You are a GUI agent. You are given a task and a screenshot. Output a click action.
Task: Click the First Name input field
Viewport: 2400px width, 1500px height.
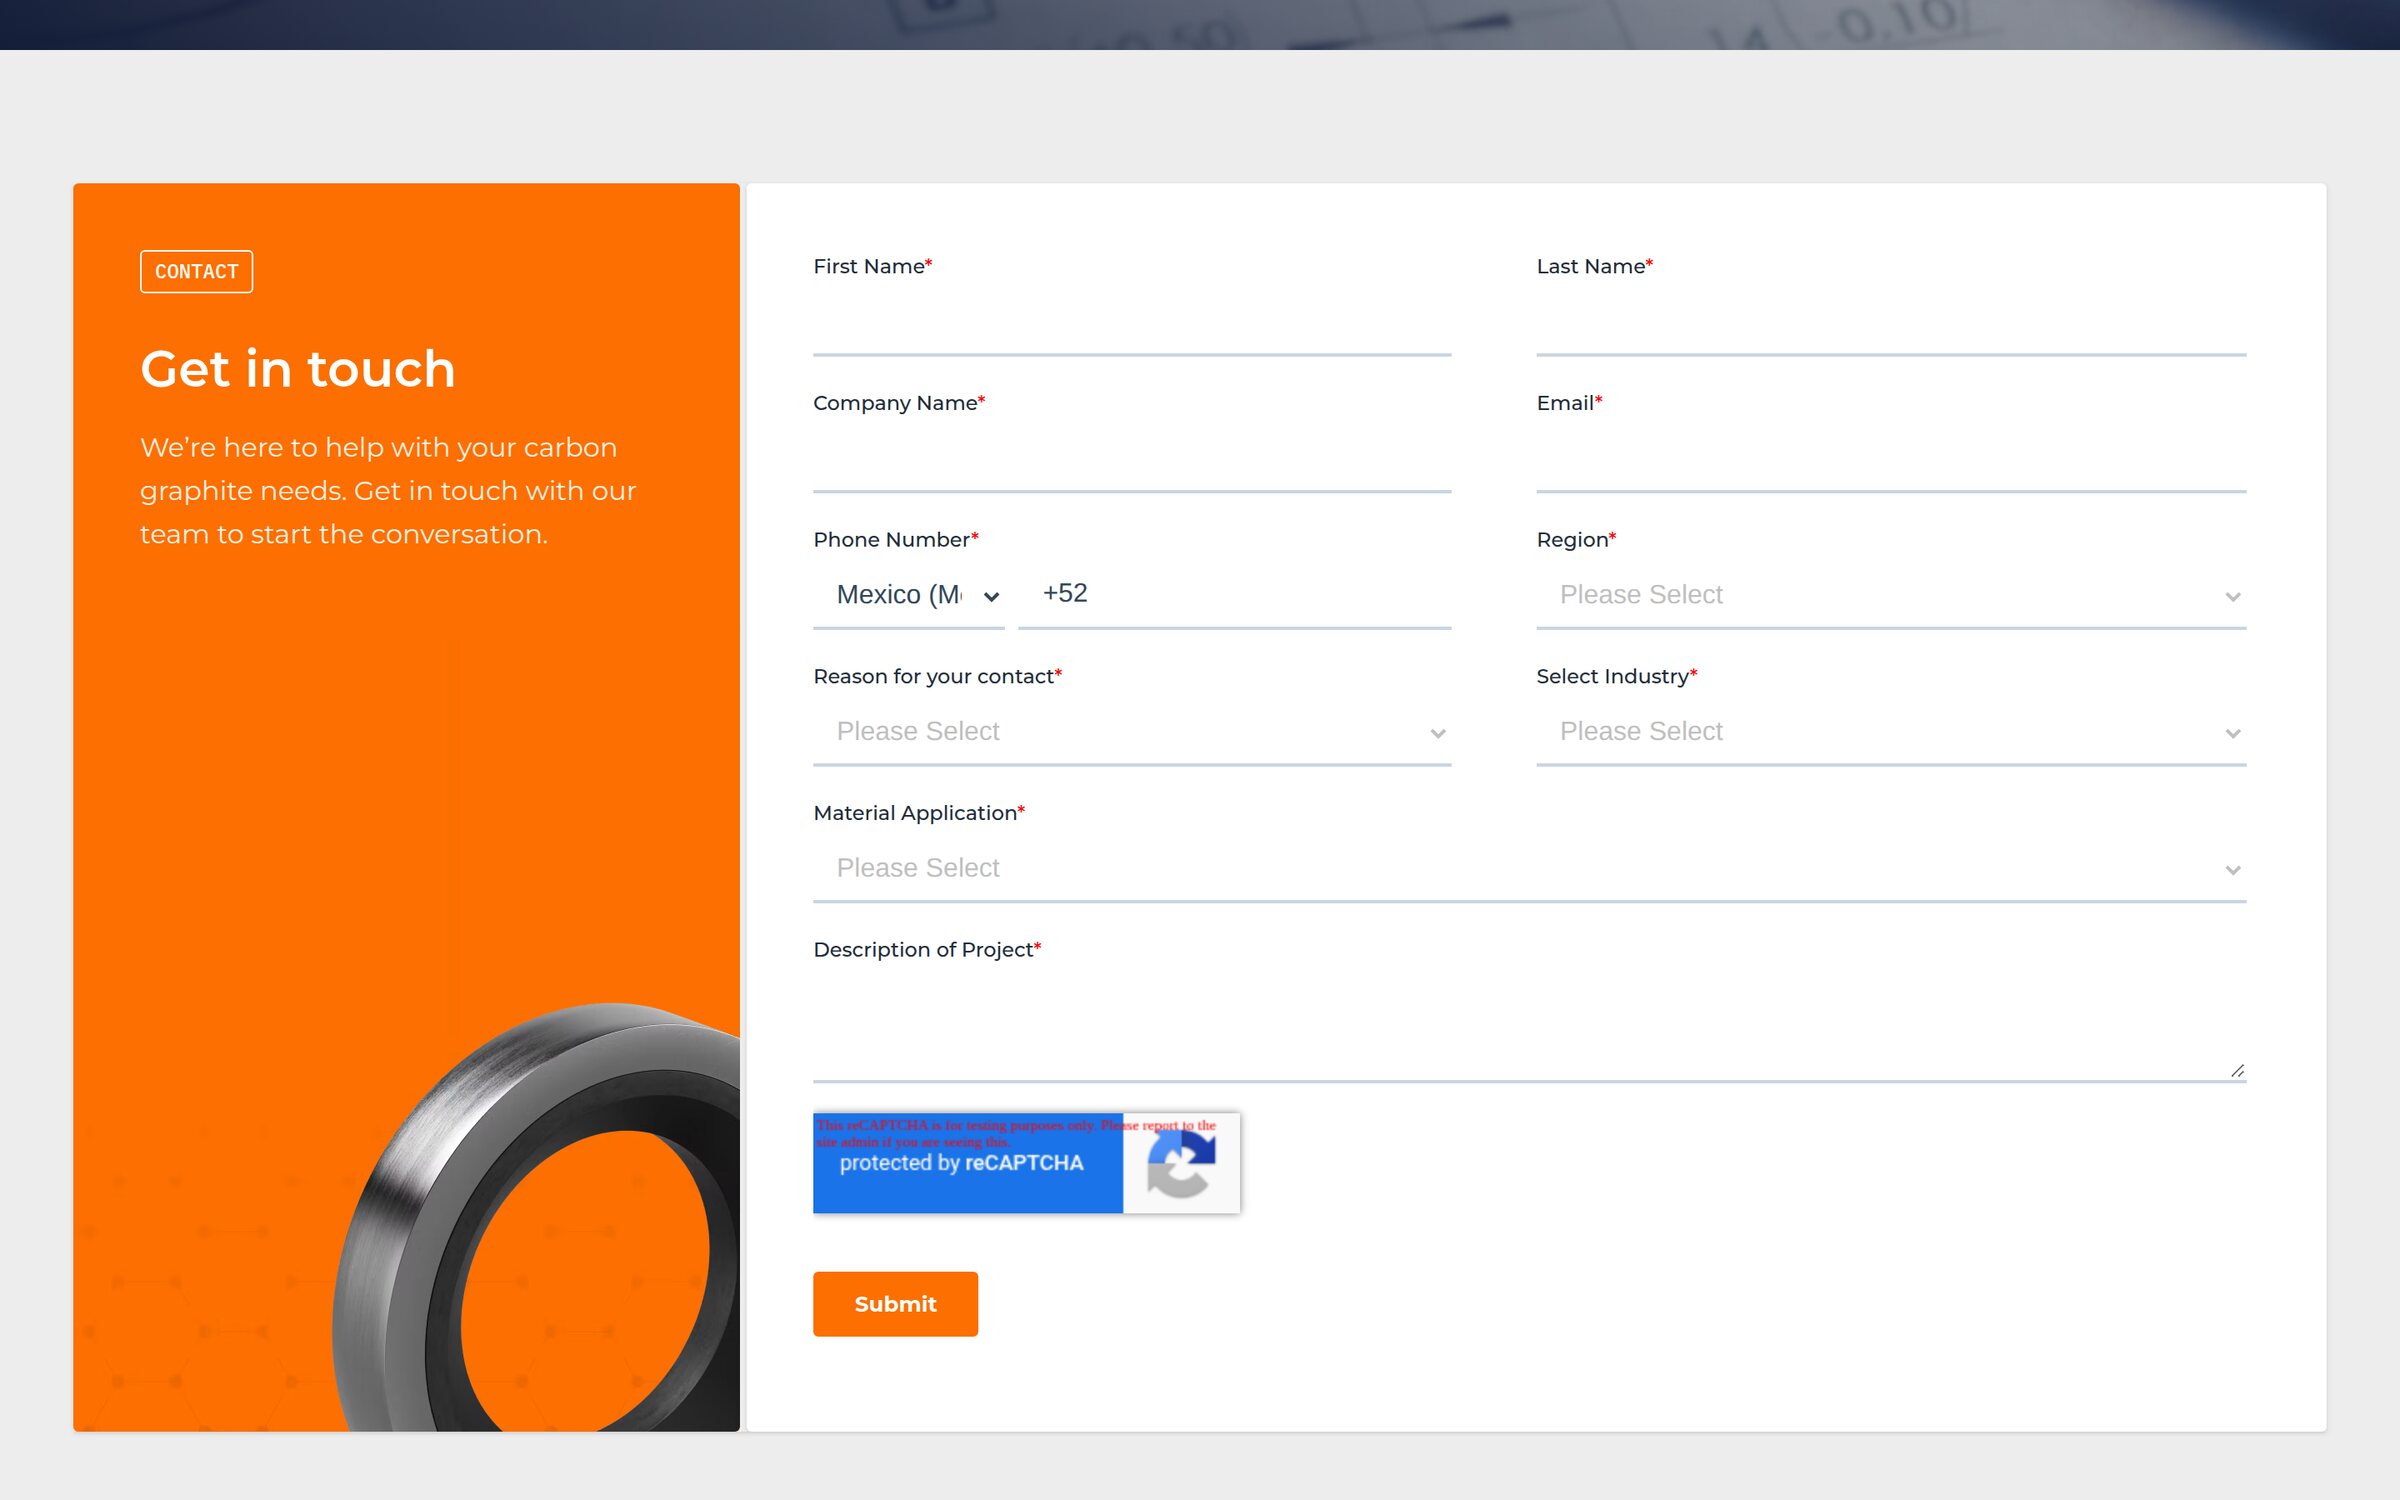[1132, 322]
